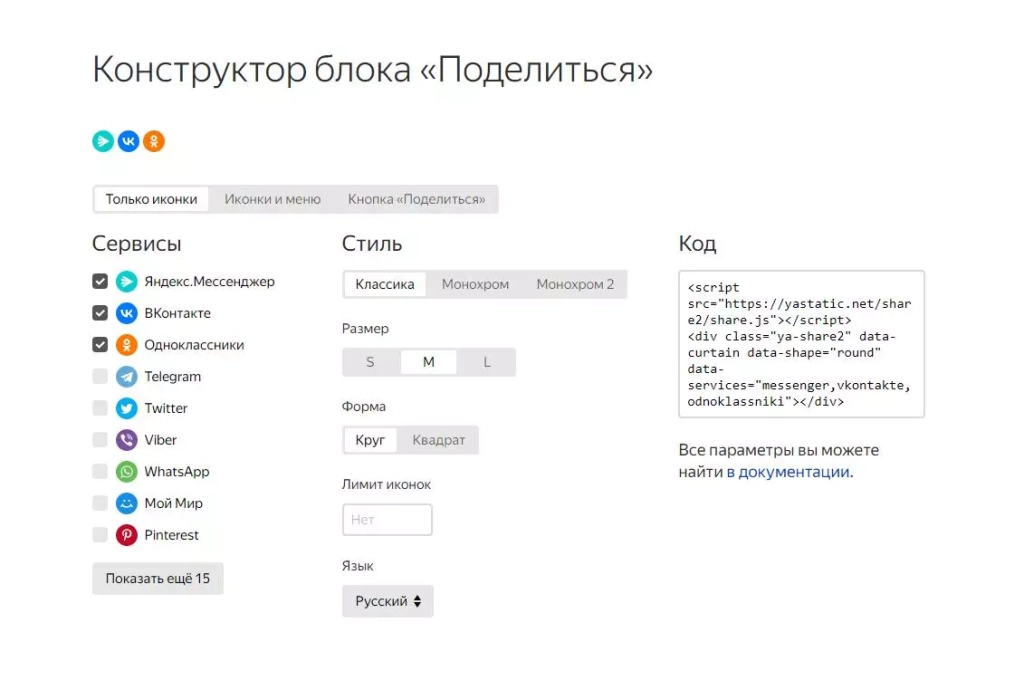Click the Код section heading
1024x680 pixels.
coord(697,244)
